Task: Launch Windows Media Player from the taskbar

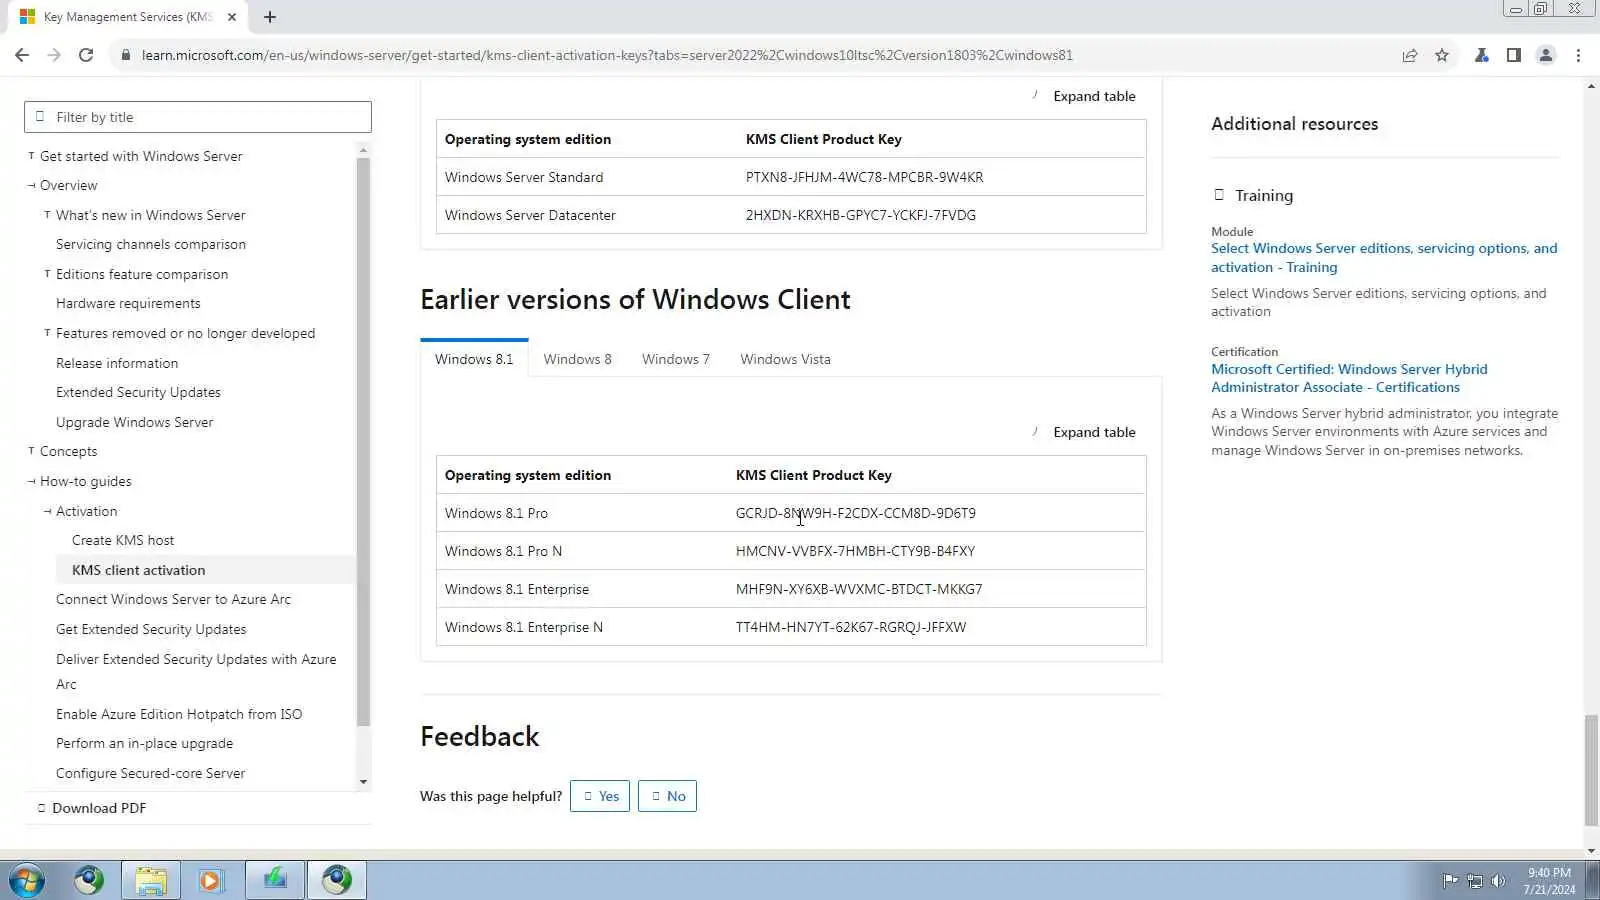Action: (211, 880)
